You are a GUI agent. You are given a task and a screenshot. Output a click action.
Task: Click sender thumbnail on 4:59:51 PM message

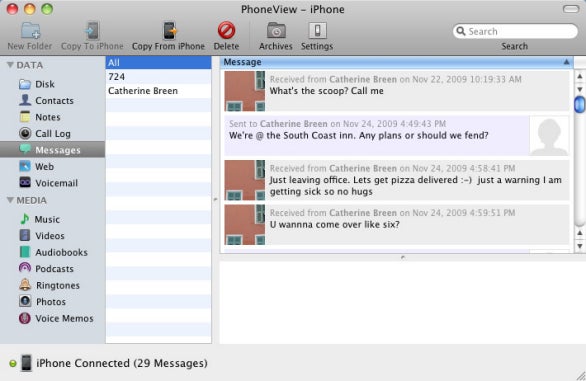[245, 225]
